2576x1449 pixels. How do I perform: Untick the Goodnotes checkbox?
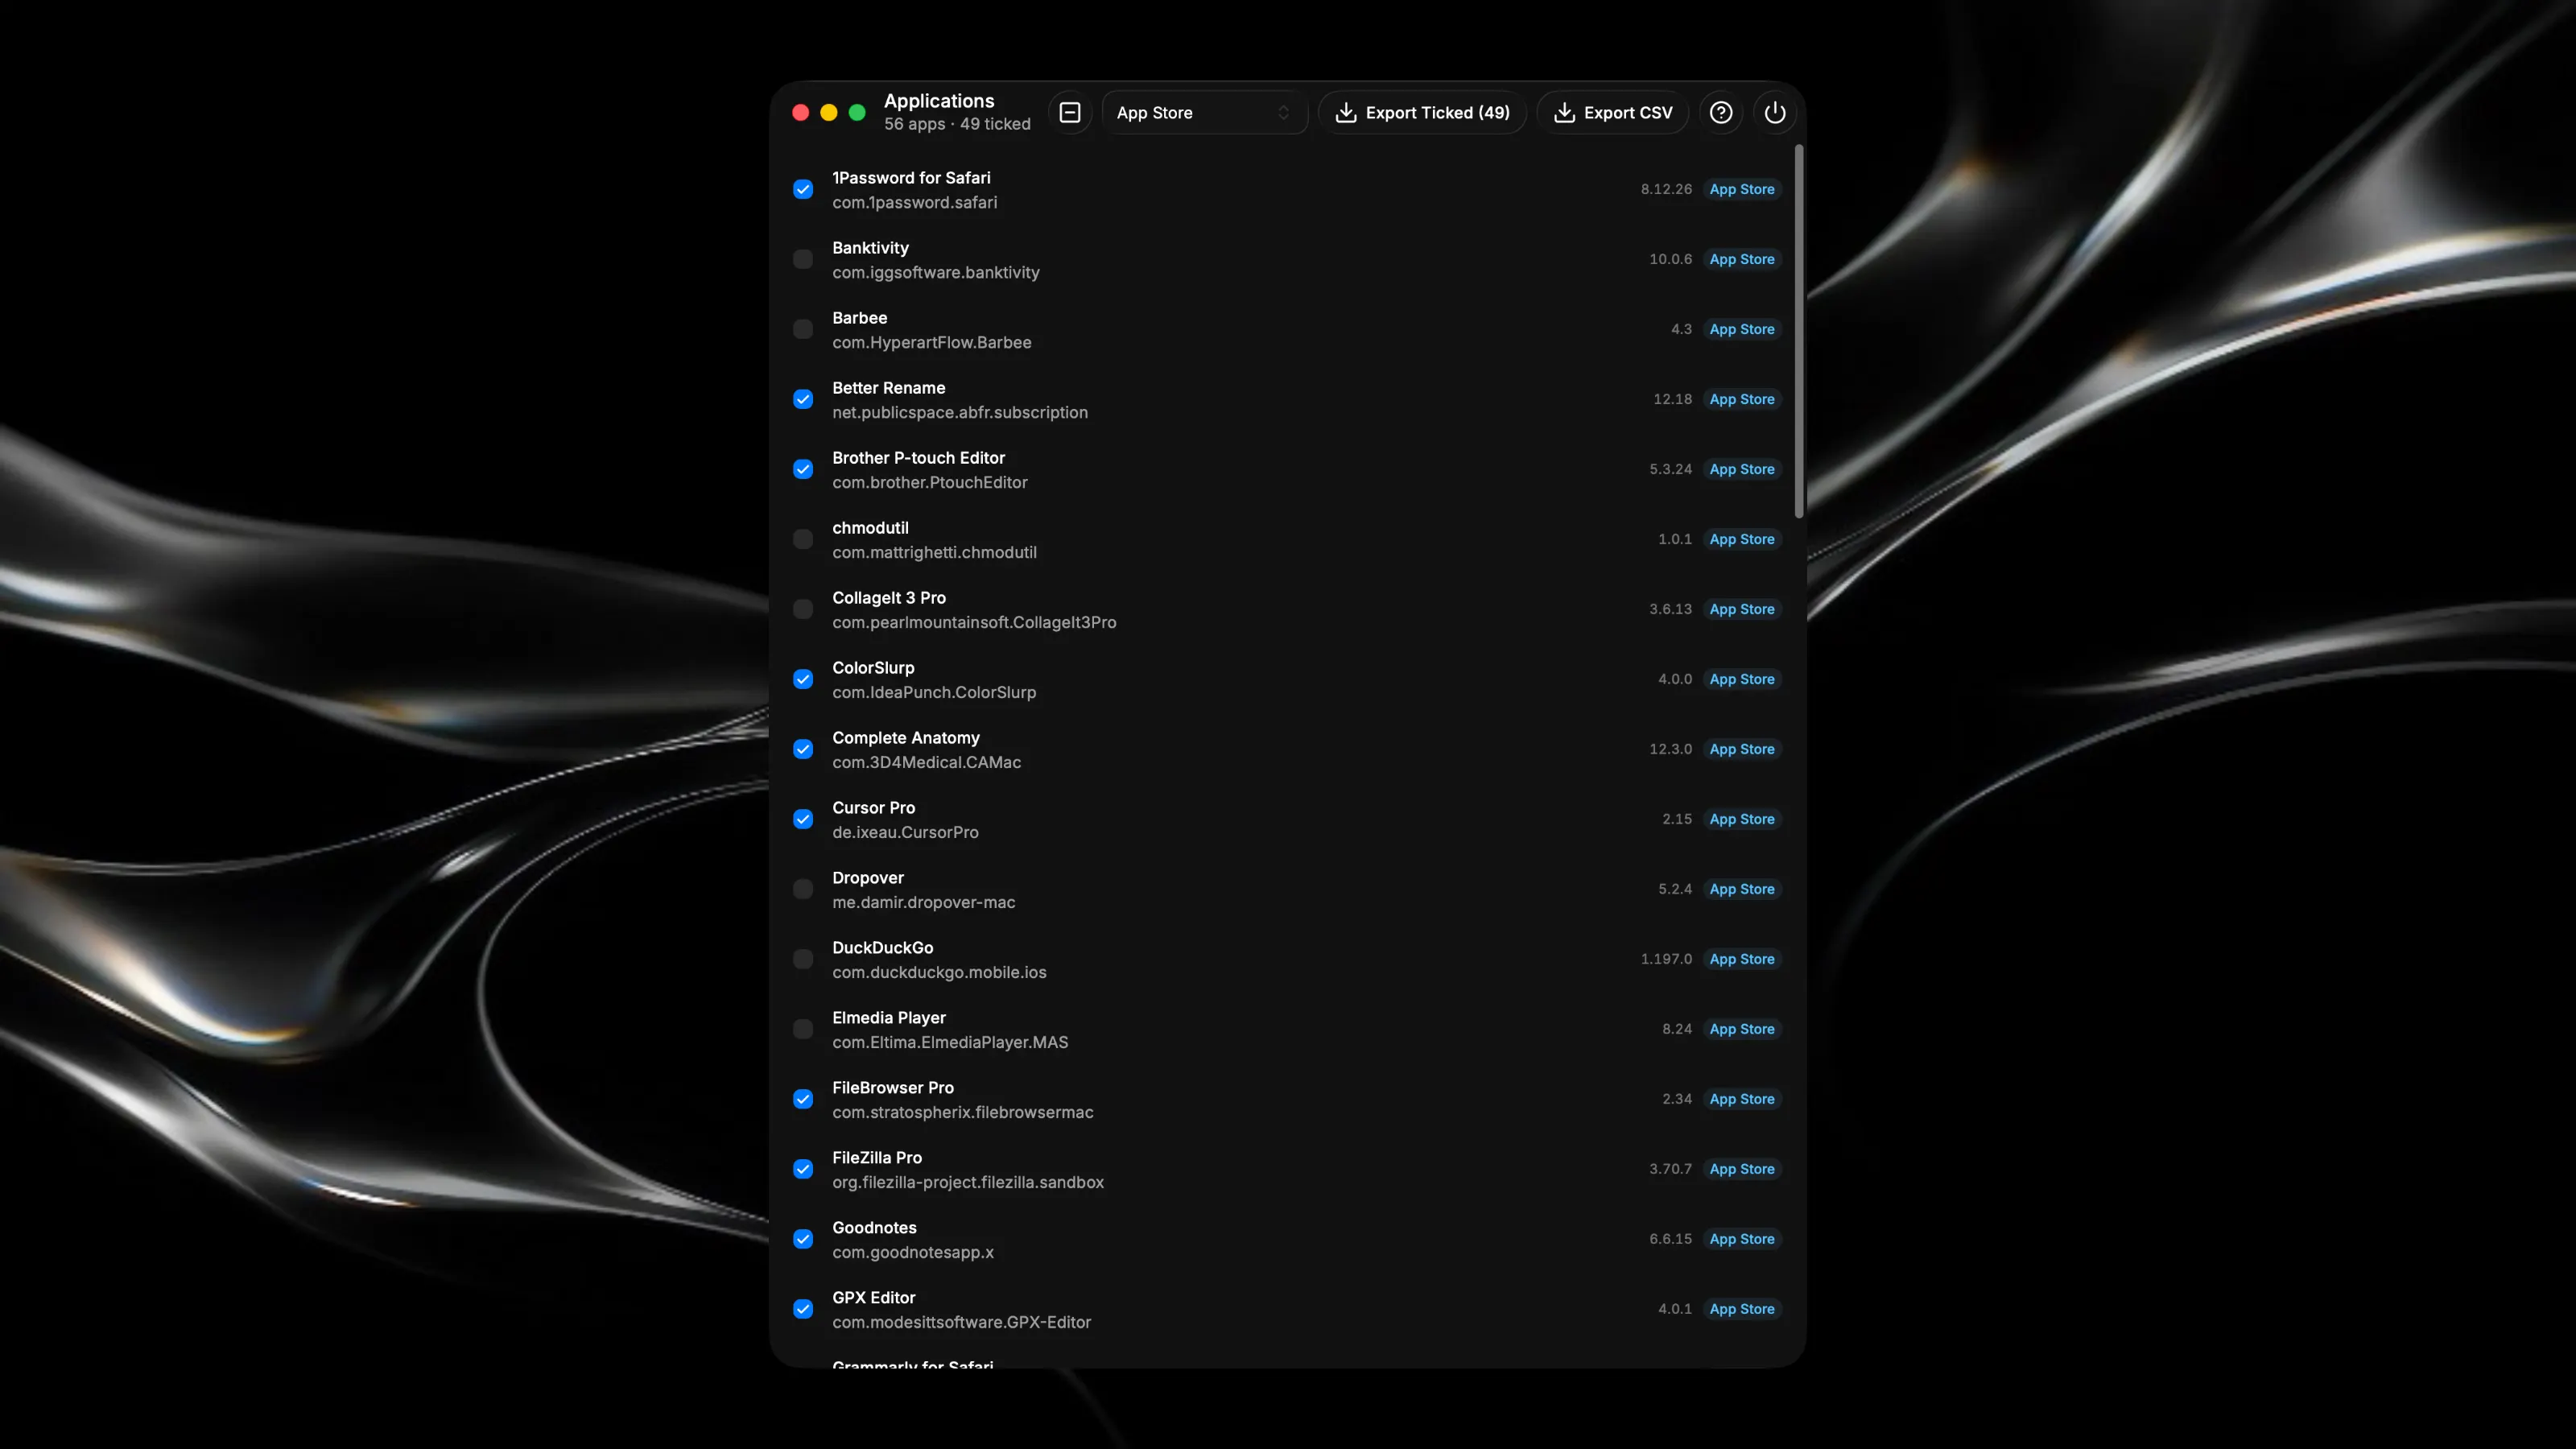click(x=803, y=1239)
